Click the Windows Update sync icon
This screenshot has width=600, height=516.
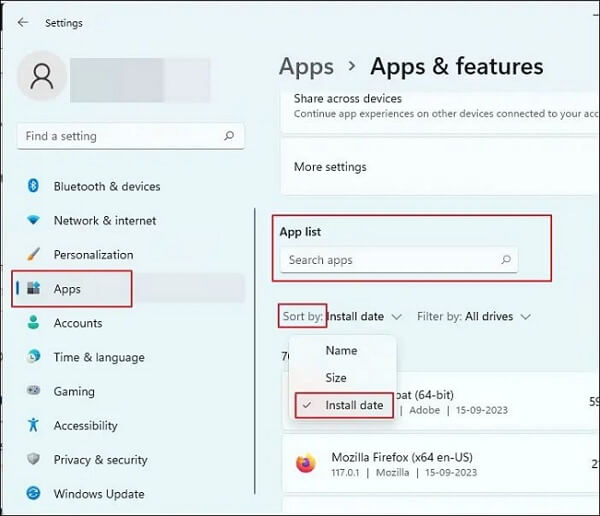[33, 493]
